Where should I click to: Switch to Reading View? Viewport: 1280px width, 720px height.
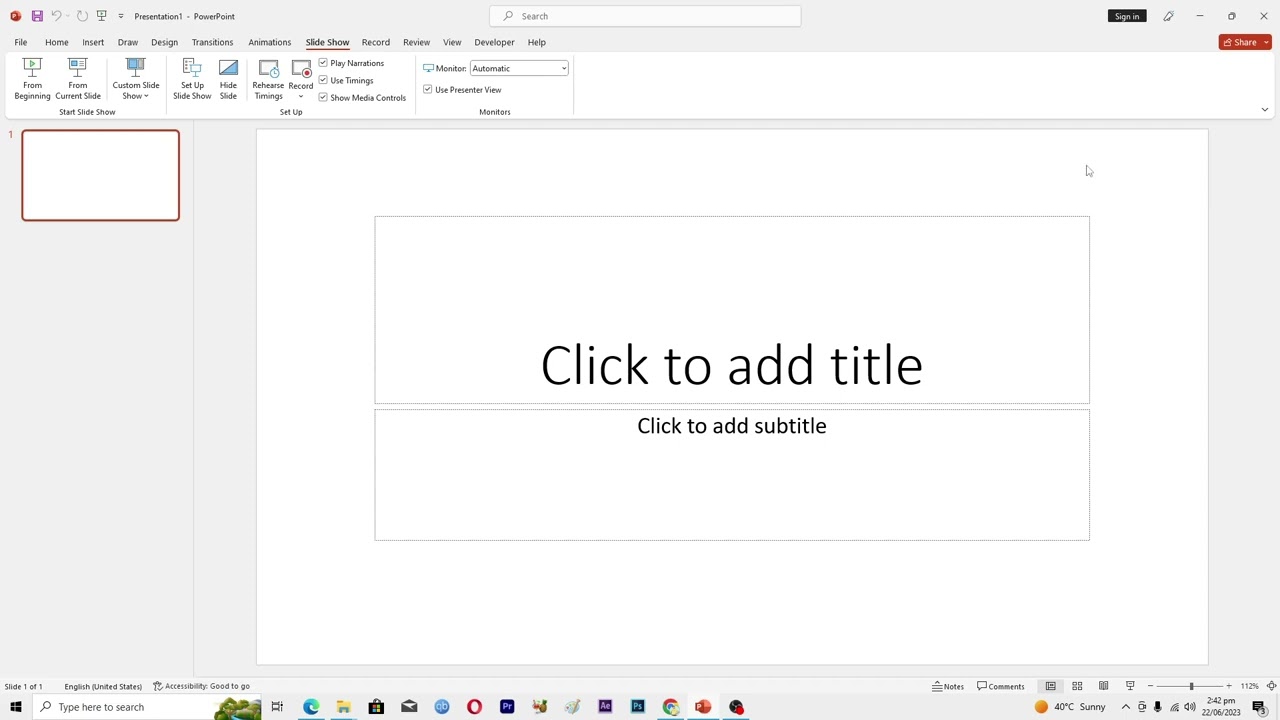(1103, 686)
